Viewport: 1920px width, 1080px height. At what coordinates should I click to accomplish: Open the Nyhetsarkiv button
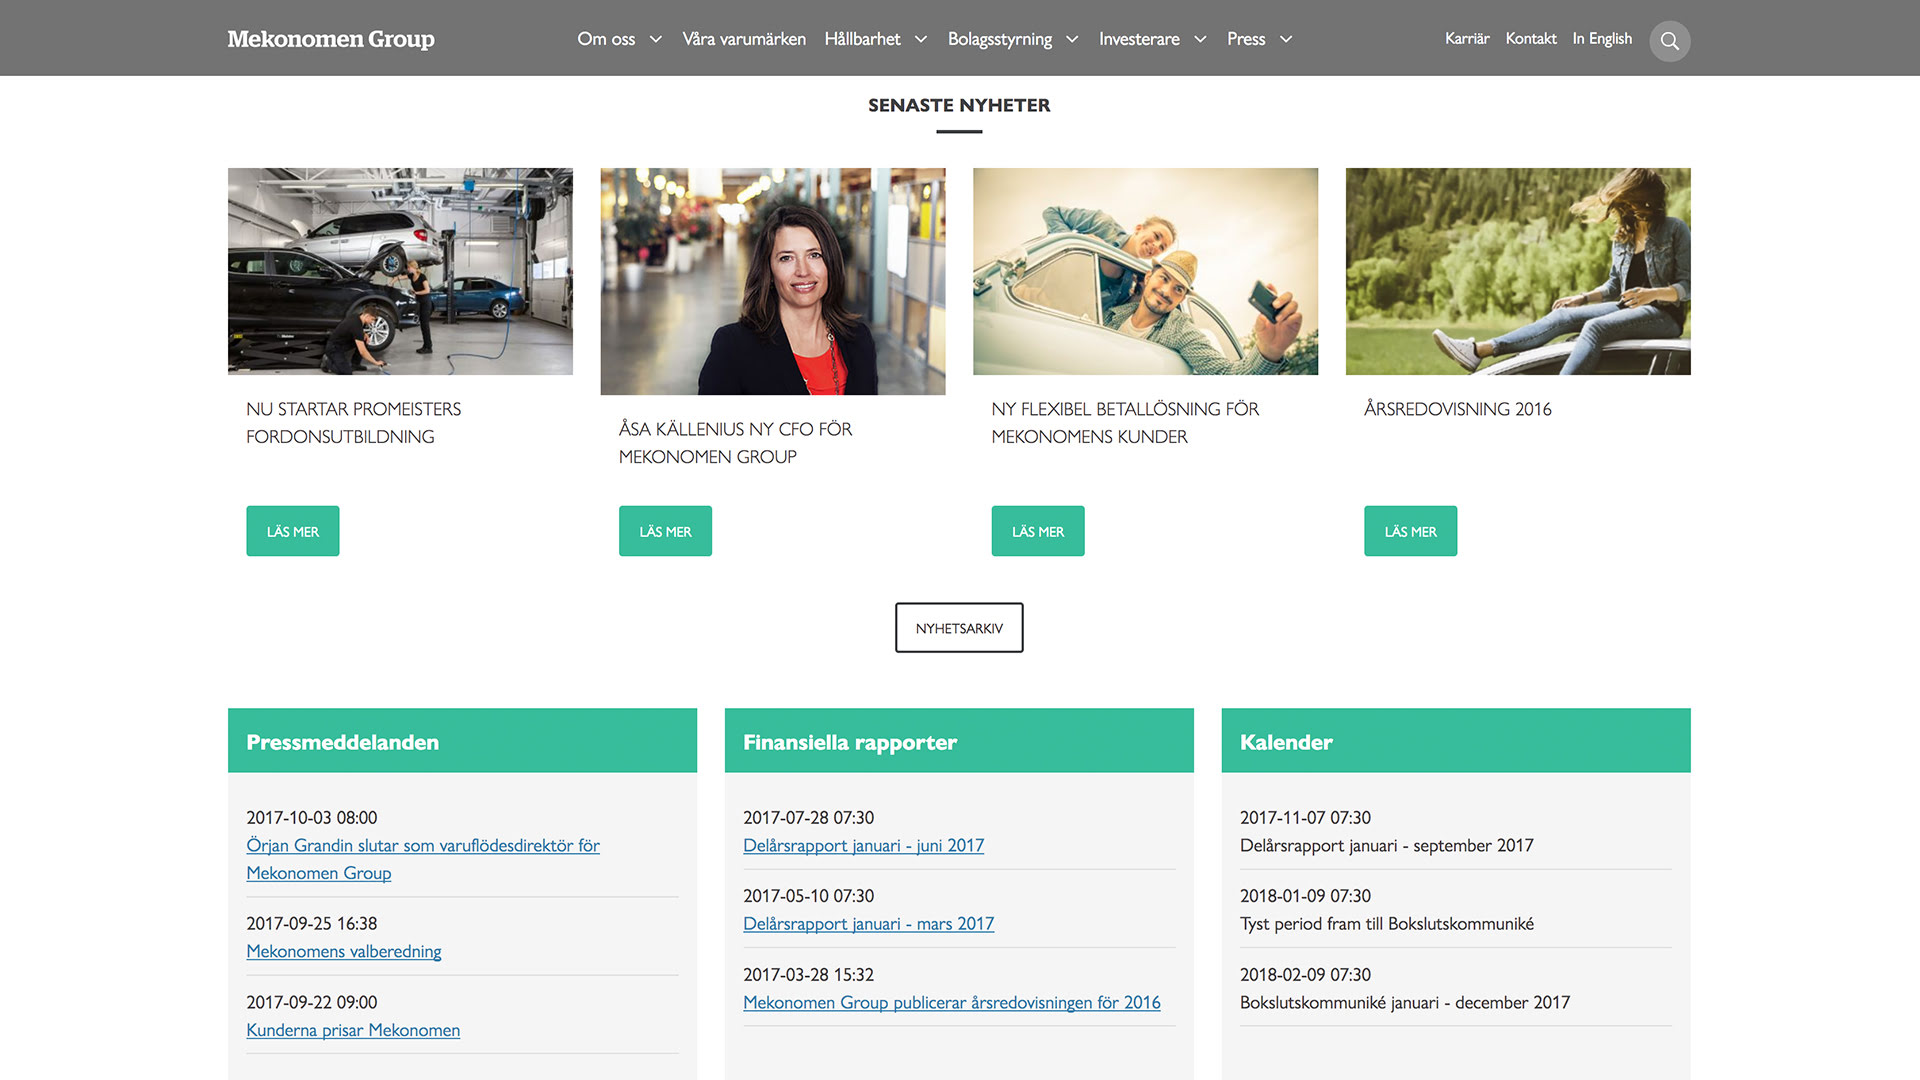point(959,628)
